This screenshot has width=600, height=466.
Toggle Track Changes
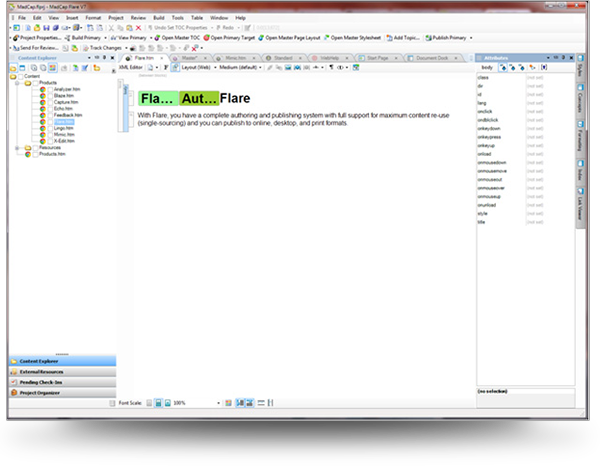(102, 48)
